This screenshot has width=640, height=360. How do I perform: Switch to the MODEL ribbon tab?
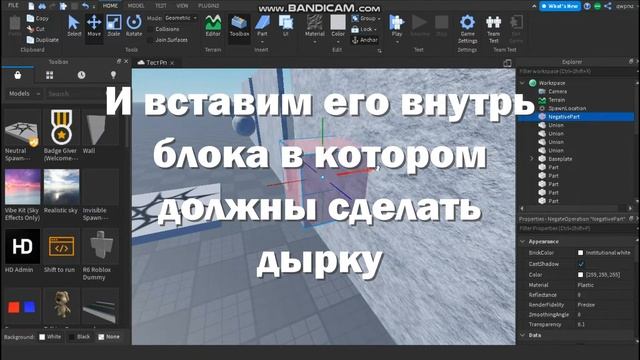(x=136, y=6)
